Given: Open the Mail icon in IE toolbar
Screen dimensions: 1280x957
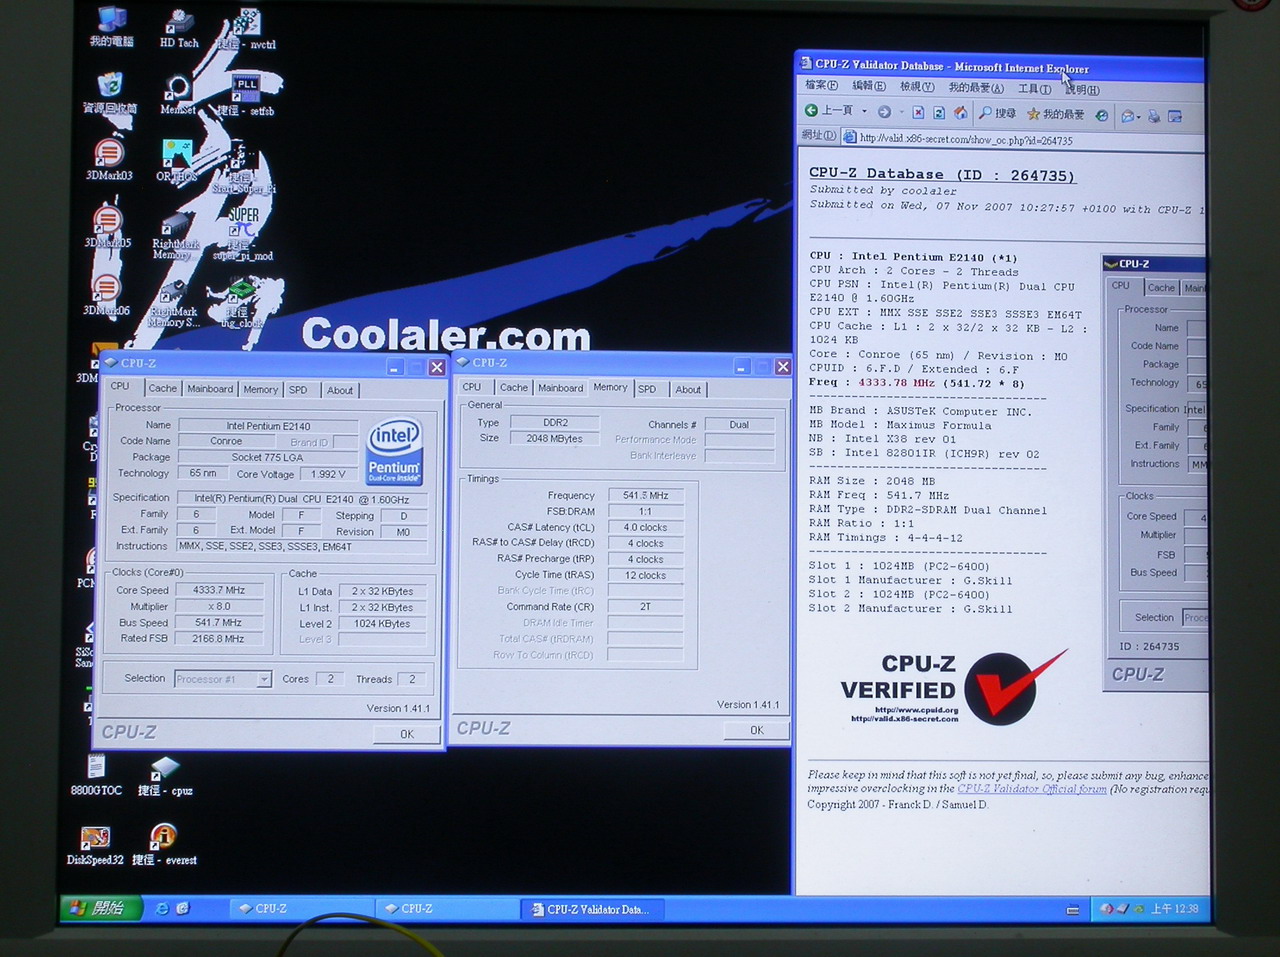Looking at the screenshot, I should pyautogui.click(x=1129, y=116).
